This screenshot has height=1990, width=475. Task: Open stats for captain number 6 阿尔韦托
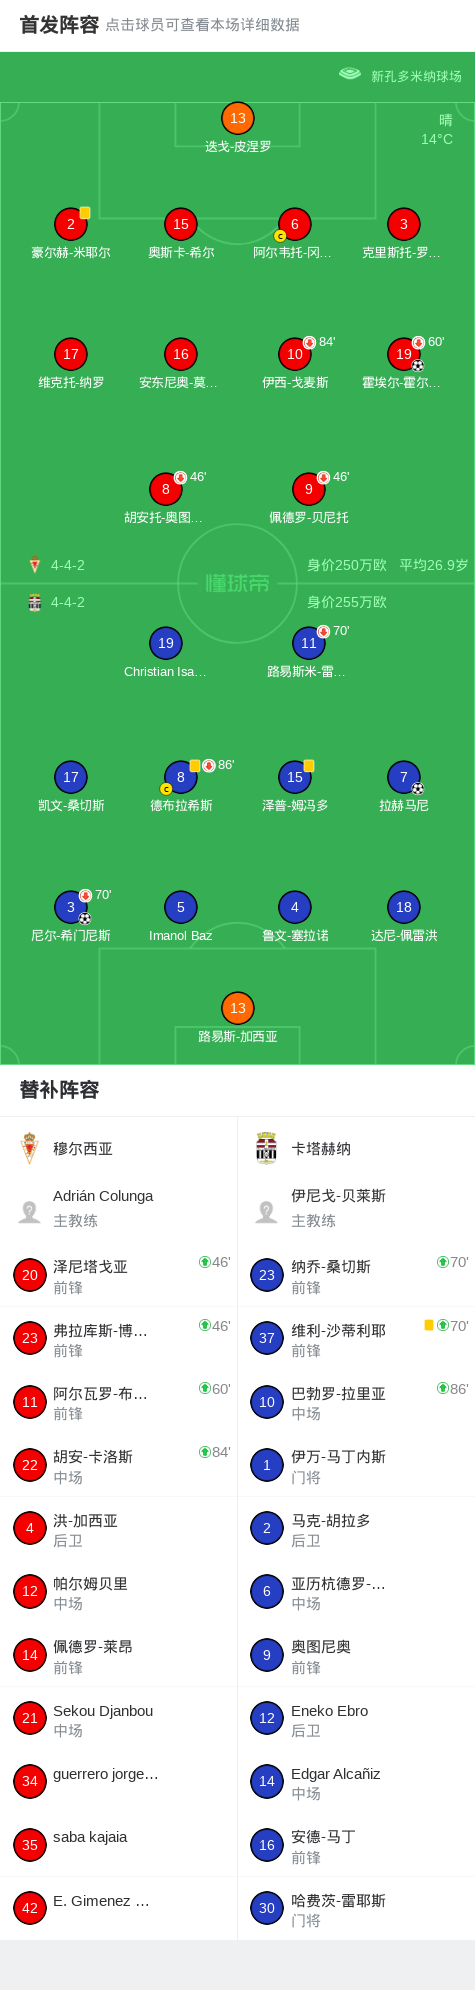point(294,224)
